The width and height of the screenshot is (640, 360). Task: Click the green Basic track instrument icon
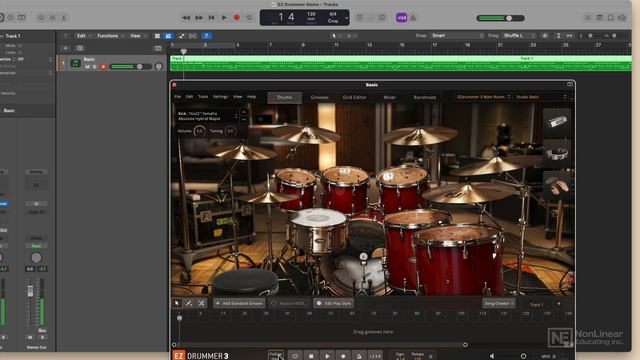click(76, 63)
